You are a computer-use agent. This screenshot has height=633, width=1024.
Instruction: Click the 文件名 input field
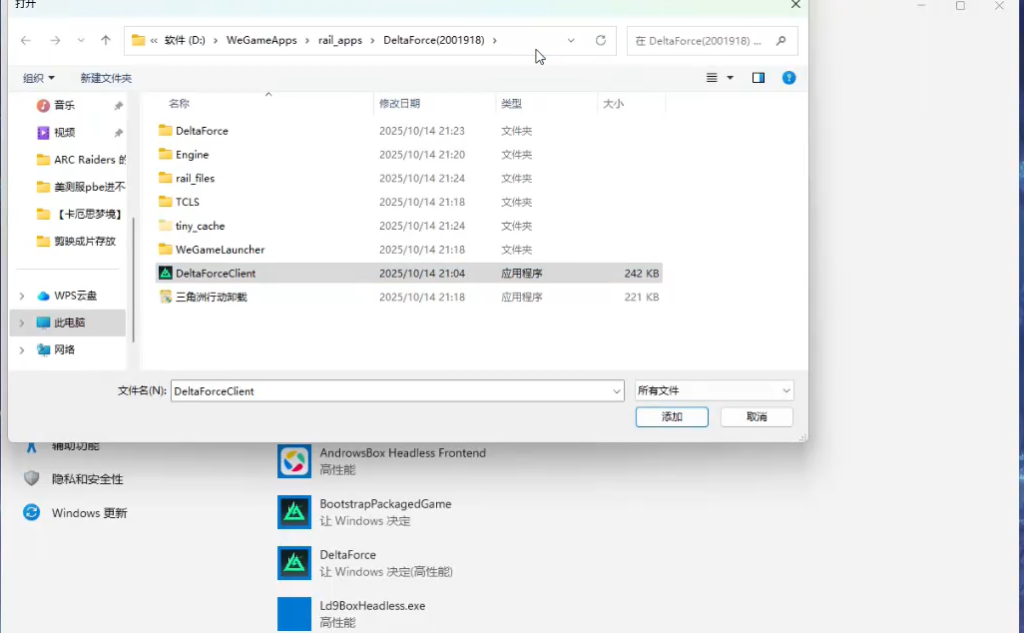tap(390, 391)
